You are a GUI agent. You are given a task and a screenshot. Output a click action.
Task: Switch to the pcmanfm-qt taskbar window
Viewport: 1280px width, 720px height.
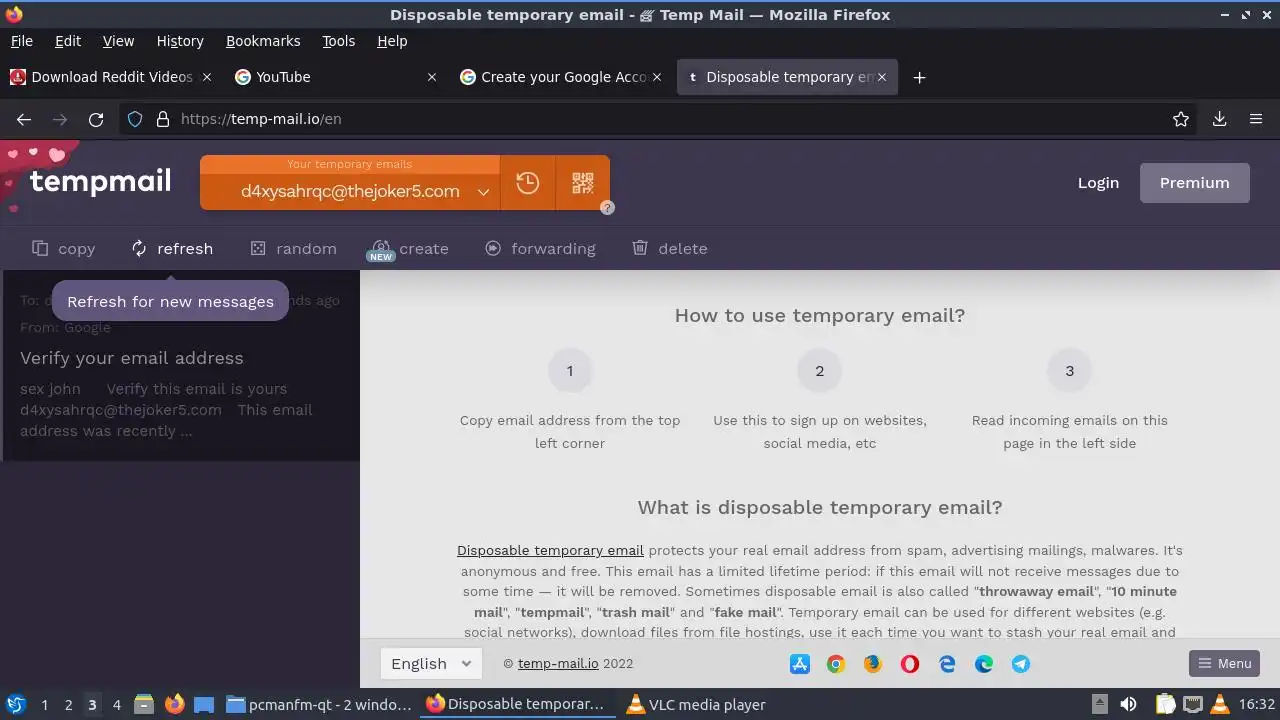coord(319,704)
